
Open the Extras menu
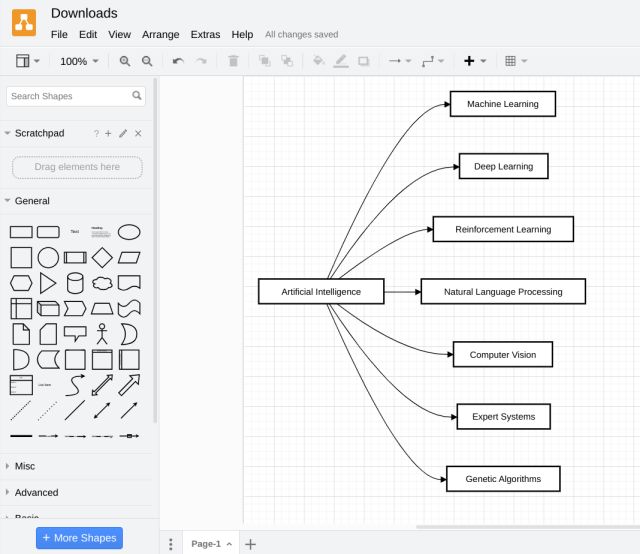click(x=205, y=35)
